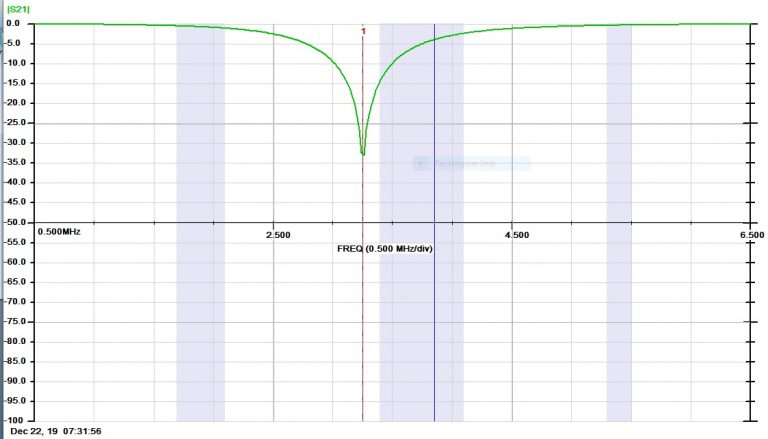
Task: Click the |S21| trace label
Action: pos(17,10)
